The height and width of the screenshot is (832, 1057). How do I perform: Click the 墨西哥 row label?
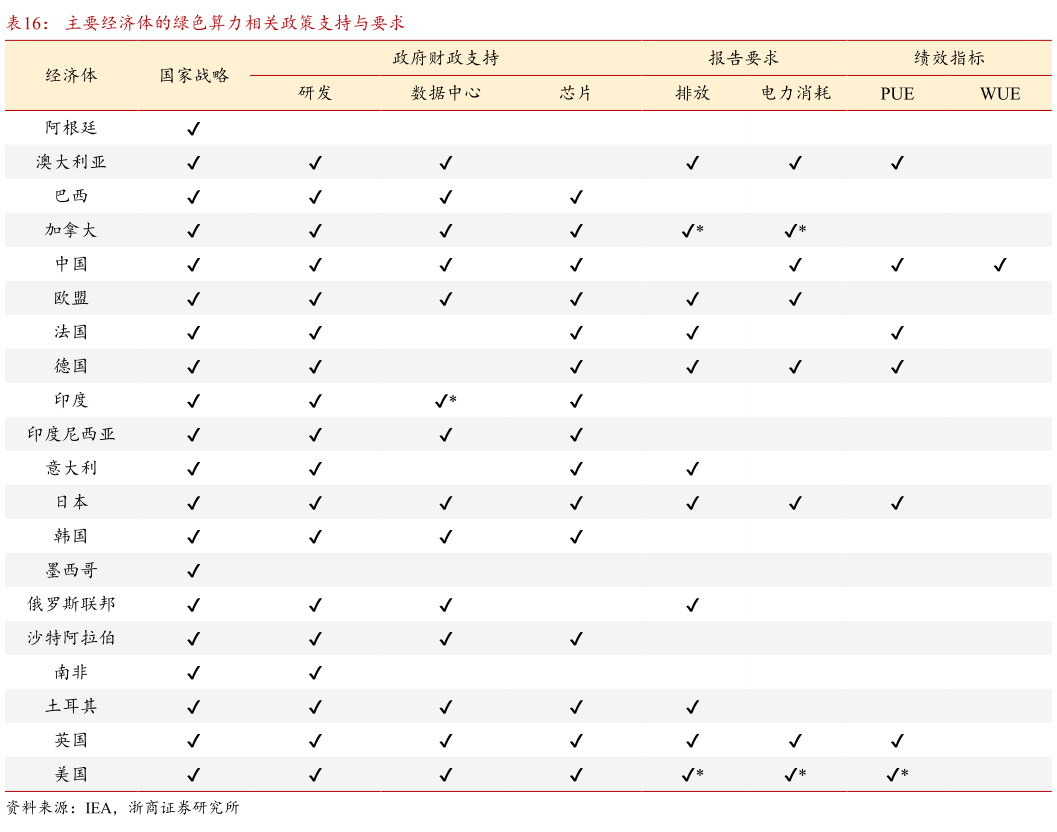coord(71,570)
